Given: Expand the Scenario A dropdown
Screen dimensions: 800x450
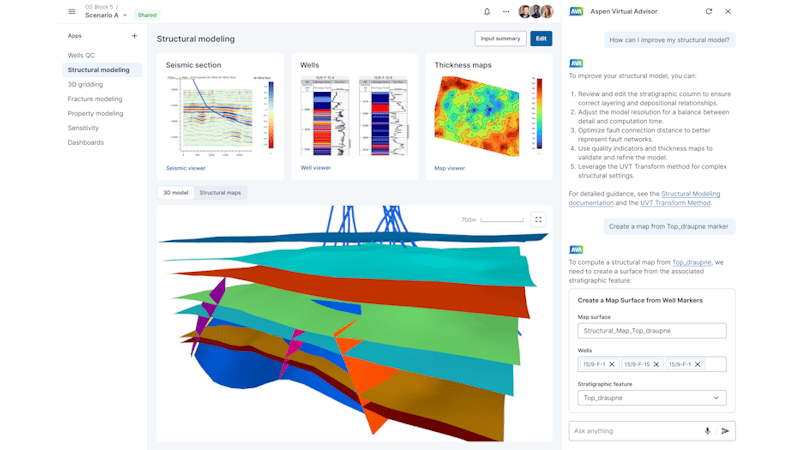Looking at the screenshot, I should coord(125,16).
